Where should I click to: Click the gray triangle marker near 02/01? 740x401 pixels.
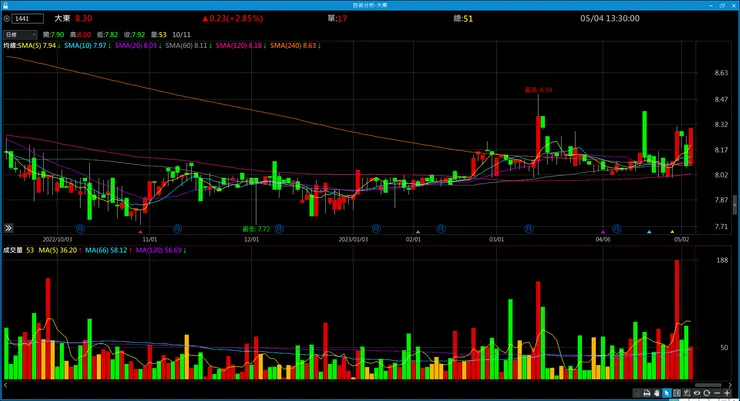[418, 232]
